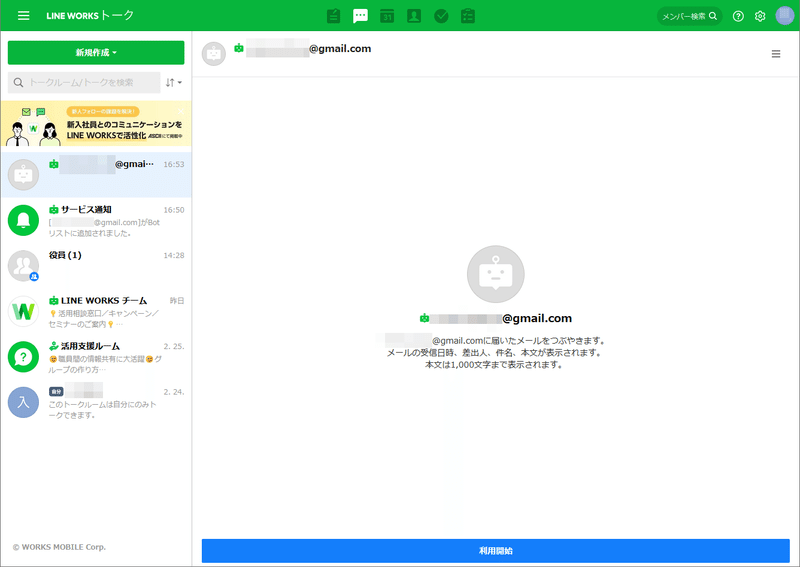Click the サービス通知 bell avatar
The image size is (800, 567).
23,220
